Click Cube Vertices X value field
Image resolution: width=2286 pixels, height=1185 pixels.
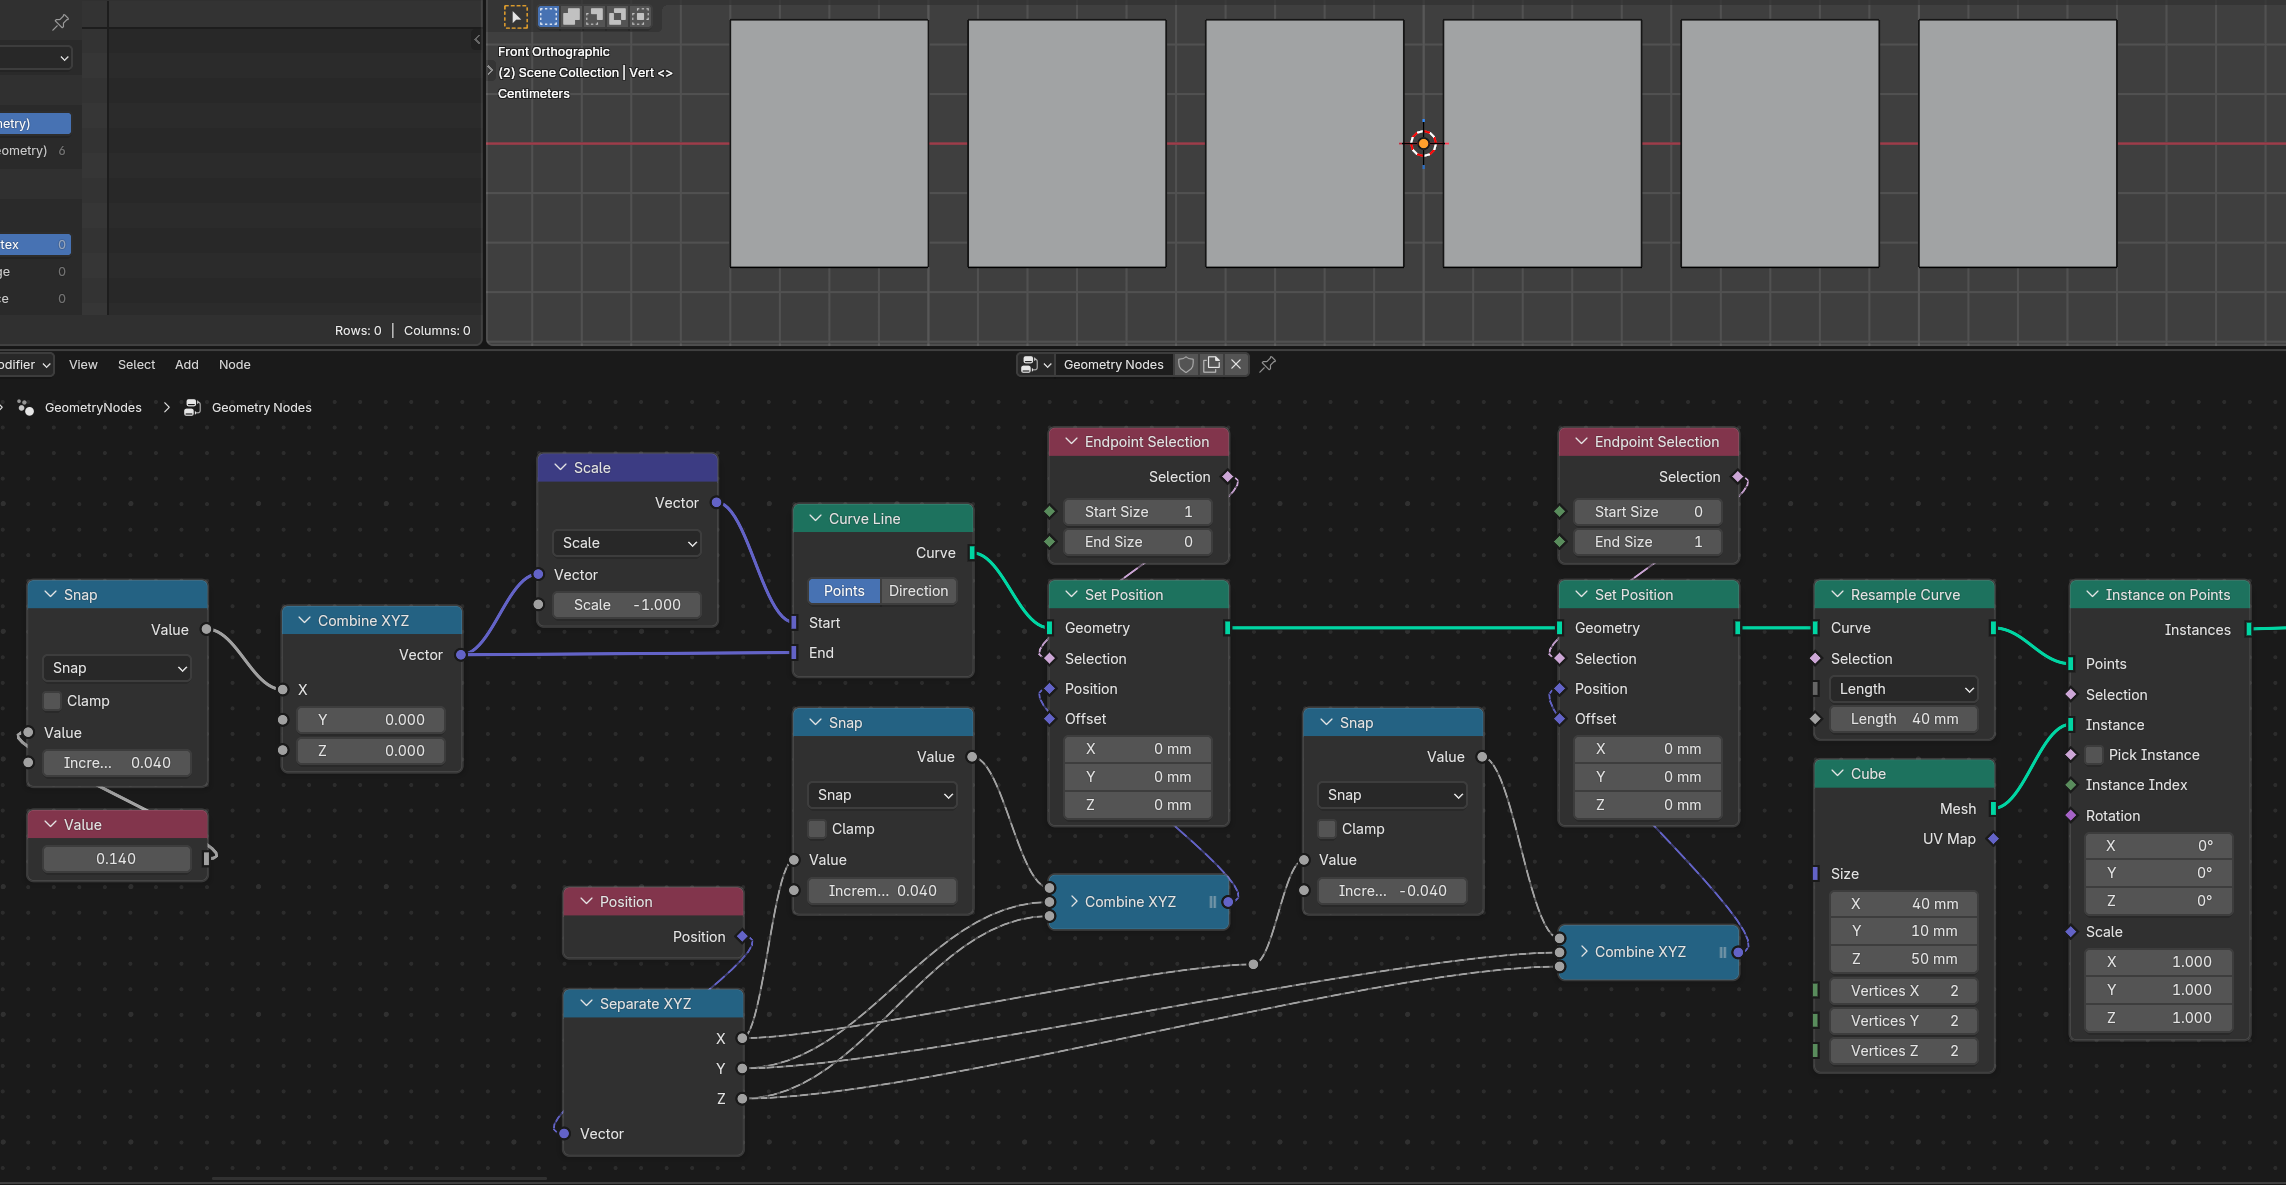(x=1904, y=991)
